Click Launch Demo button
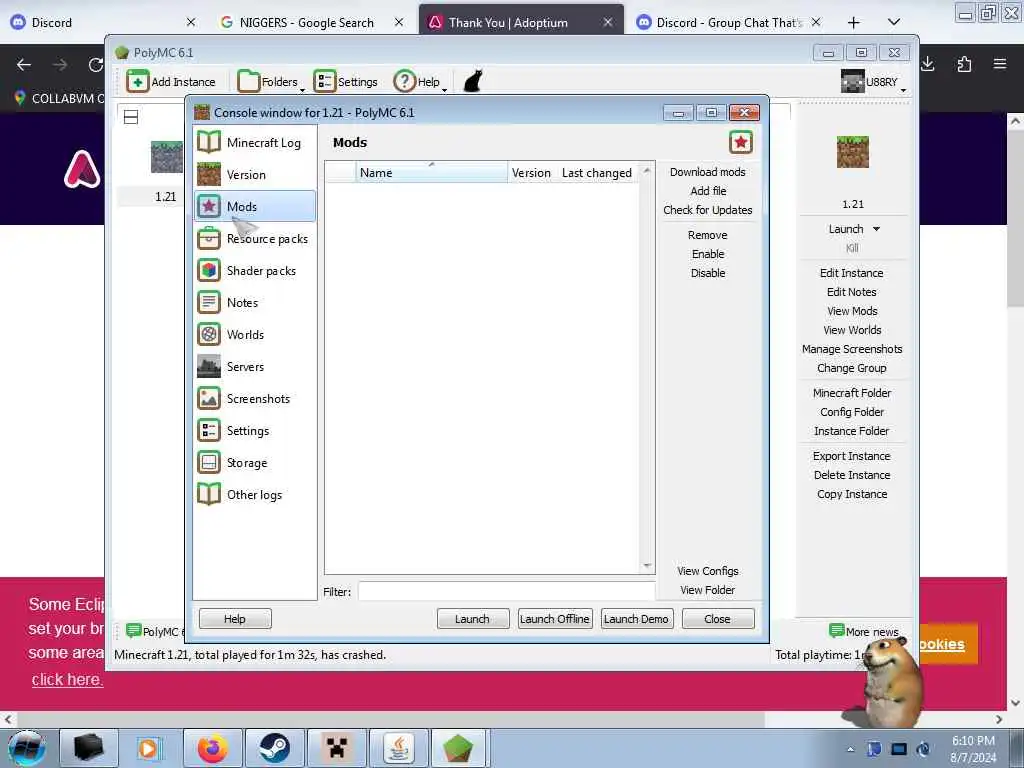 (x=636, y=618)
